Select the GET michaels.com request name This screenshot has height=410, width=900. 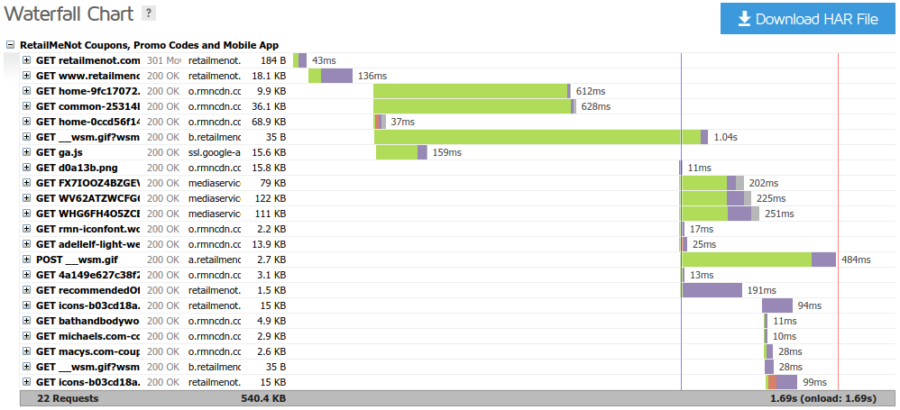(x=87, y=336)
